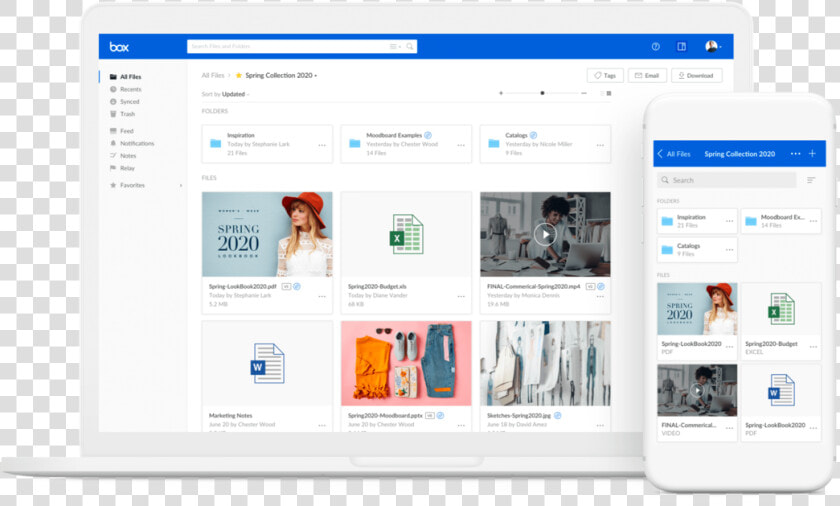Open more options for laptop Inspiration folder
Image resolution: width=840 pixels, height=506 pixels.
(x=322, y=145)
